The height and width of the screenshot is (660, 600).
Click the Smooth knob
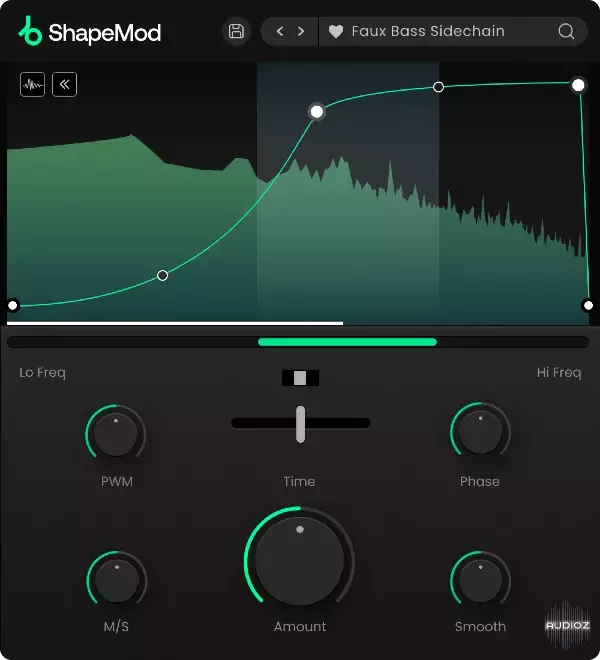click(x=480, y=580)
